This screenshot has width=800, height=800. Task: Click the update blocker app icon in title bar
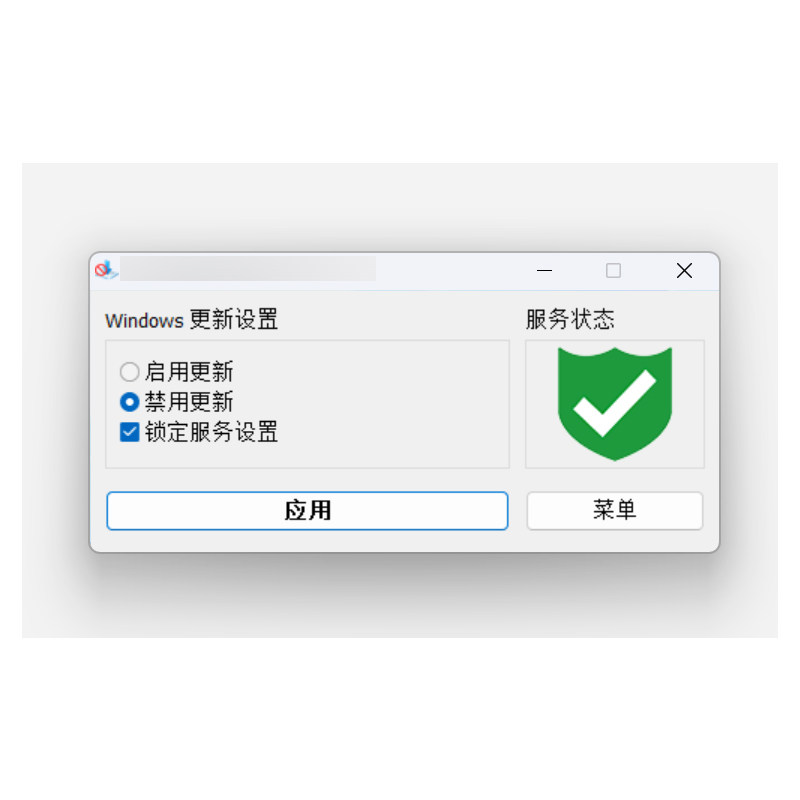click(106, 270)
